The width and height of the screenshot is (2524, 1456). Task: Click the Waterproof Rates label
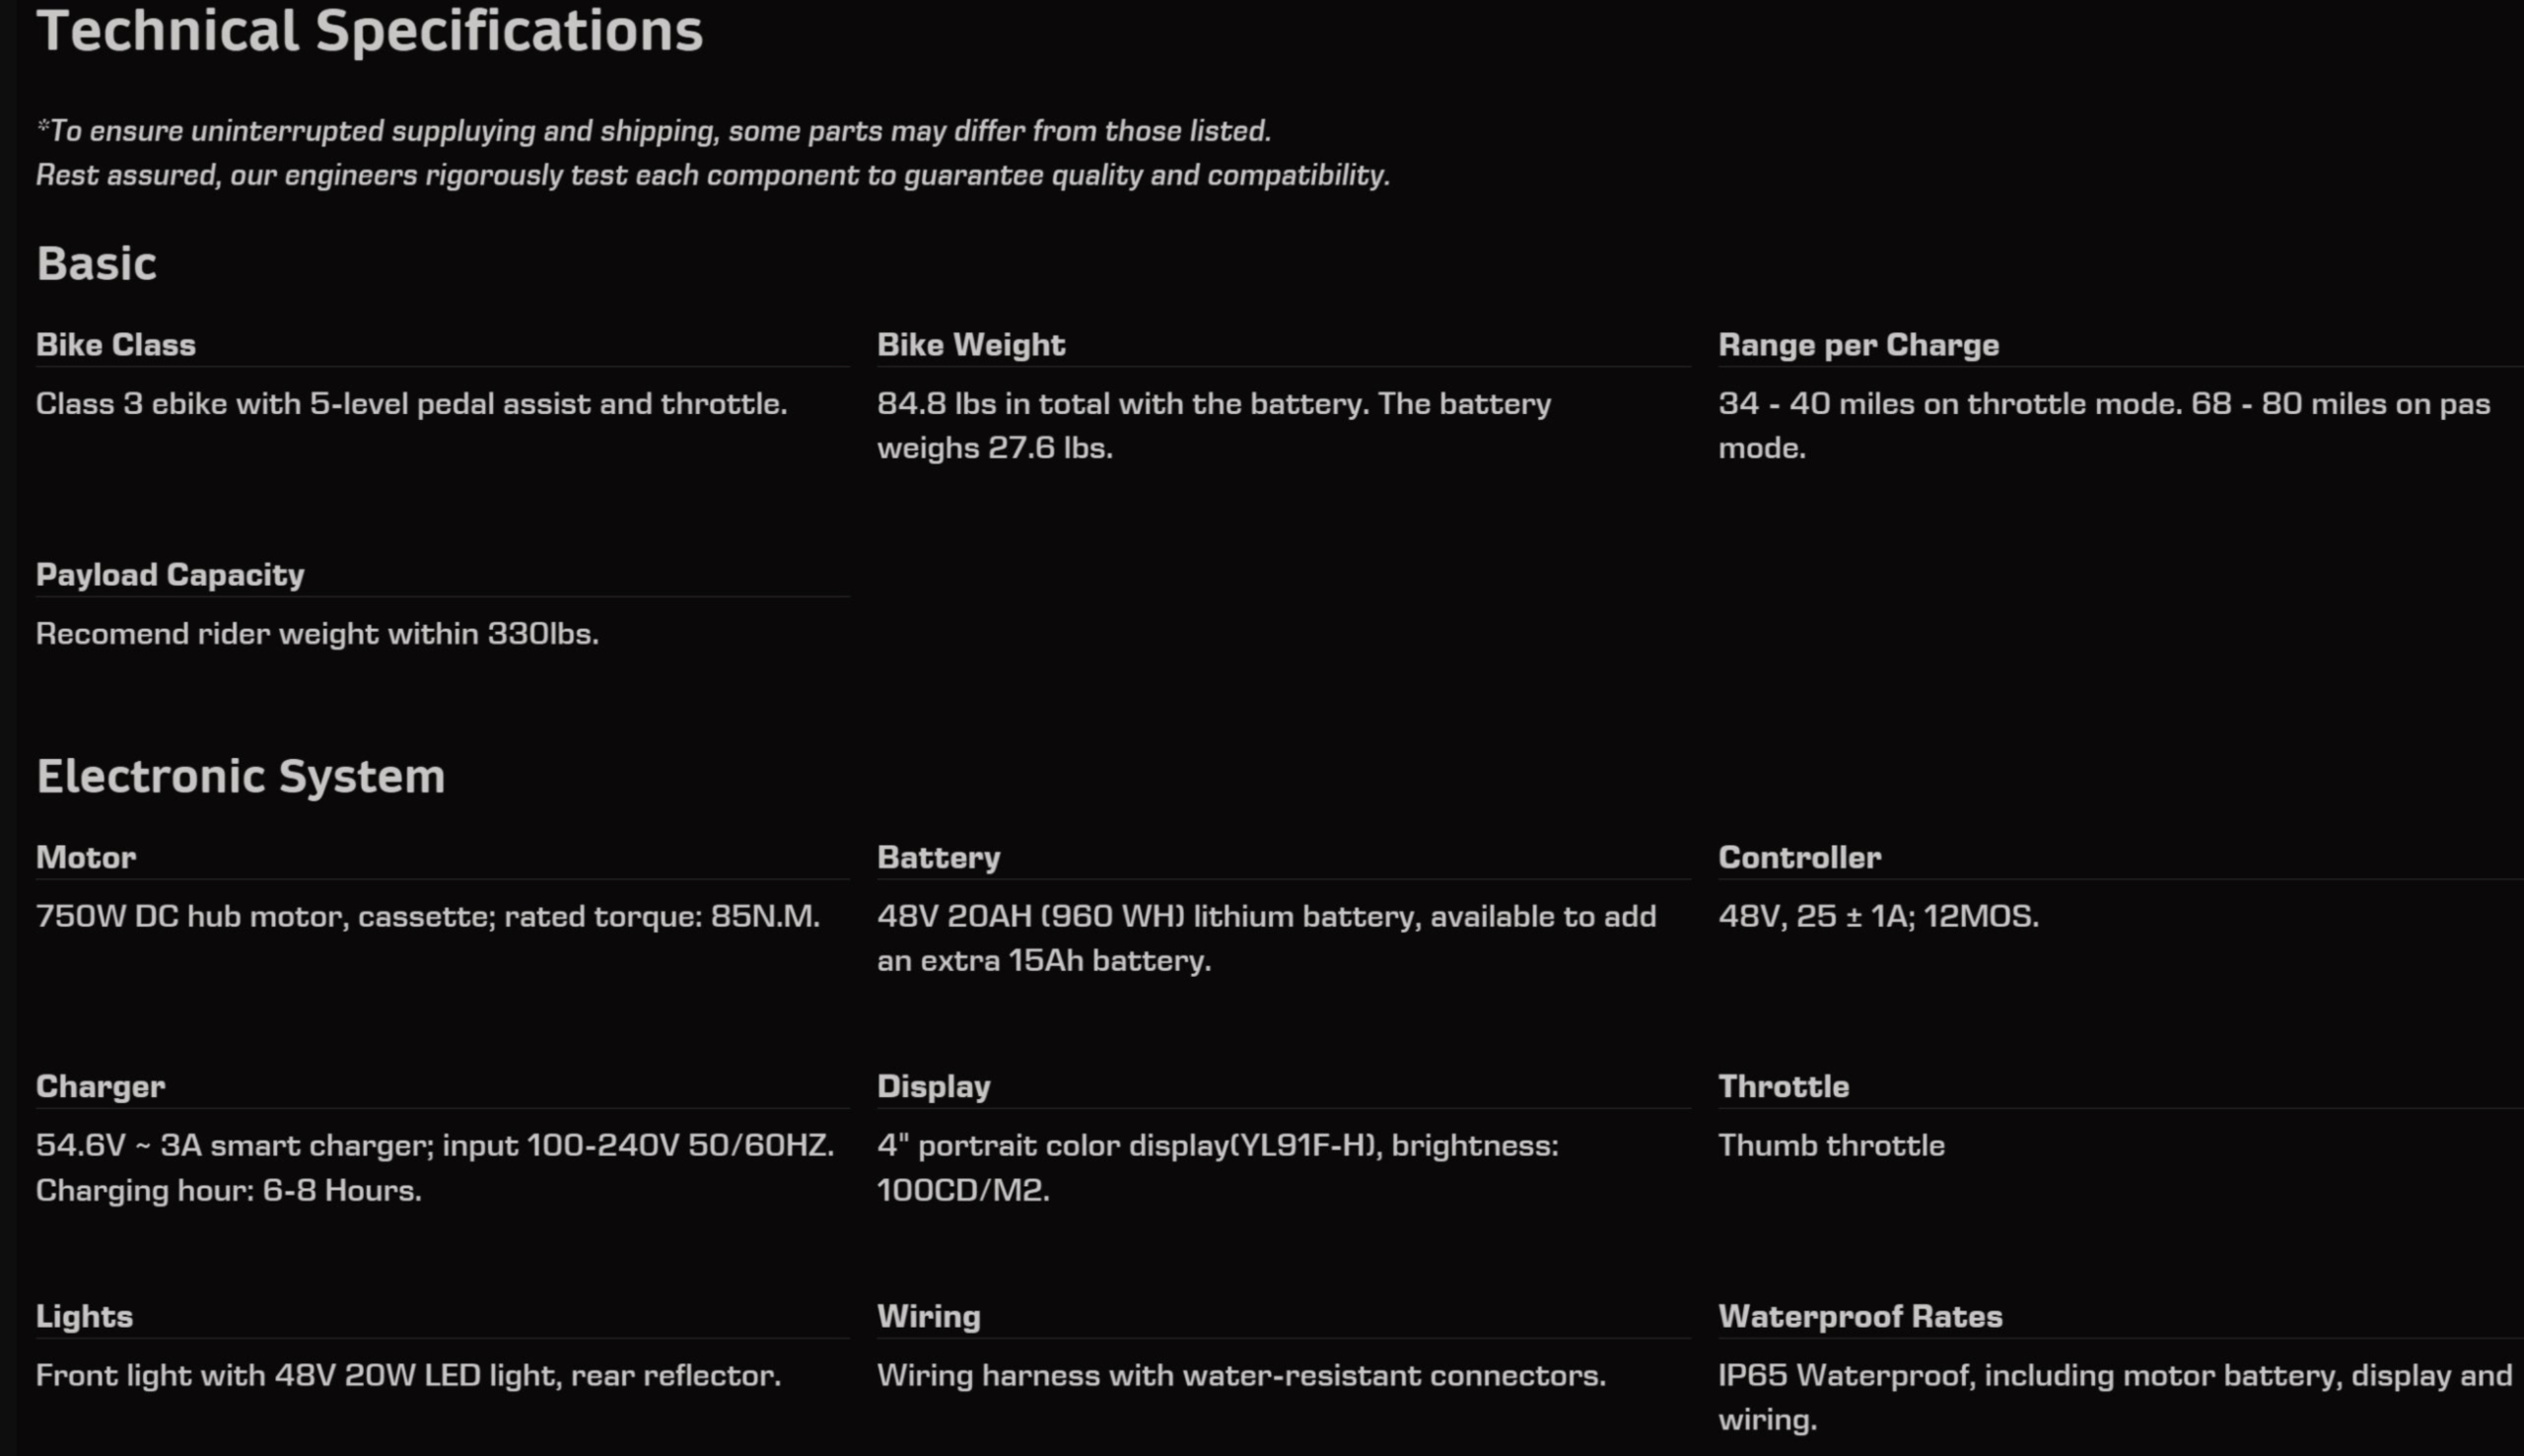(x=1859, y=1316)
